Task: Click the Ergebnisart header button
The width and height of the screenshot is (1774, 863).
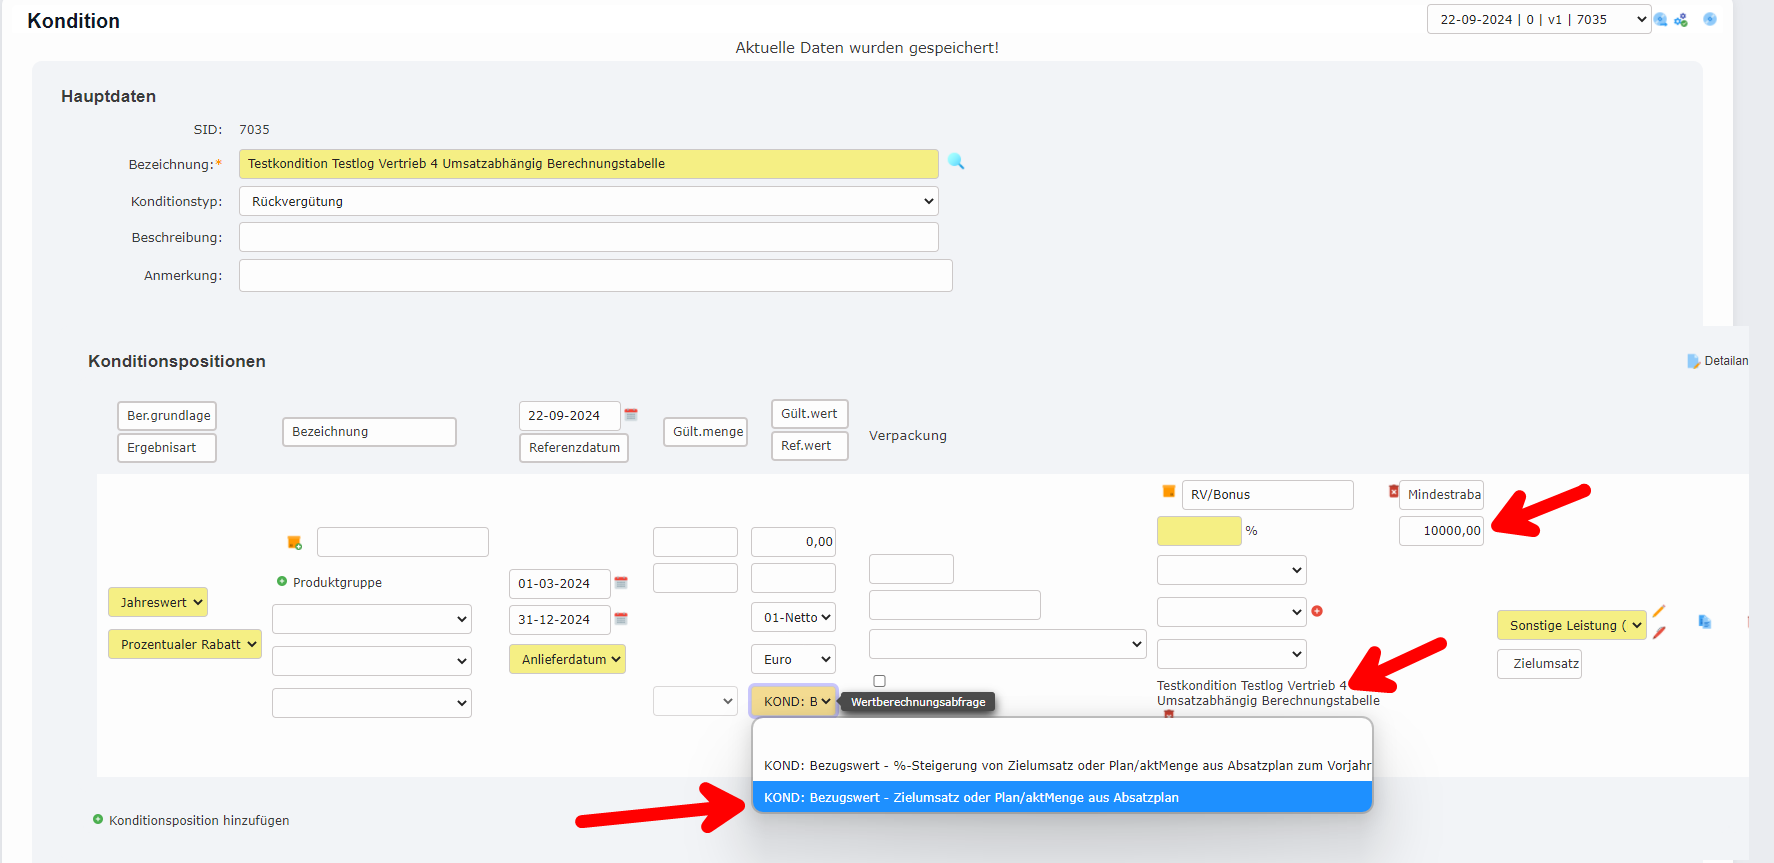Action: pos(167,447)
